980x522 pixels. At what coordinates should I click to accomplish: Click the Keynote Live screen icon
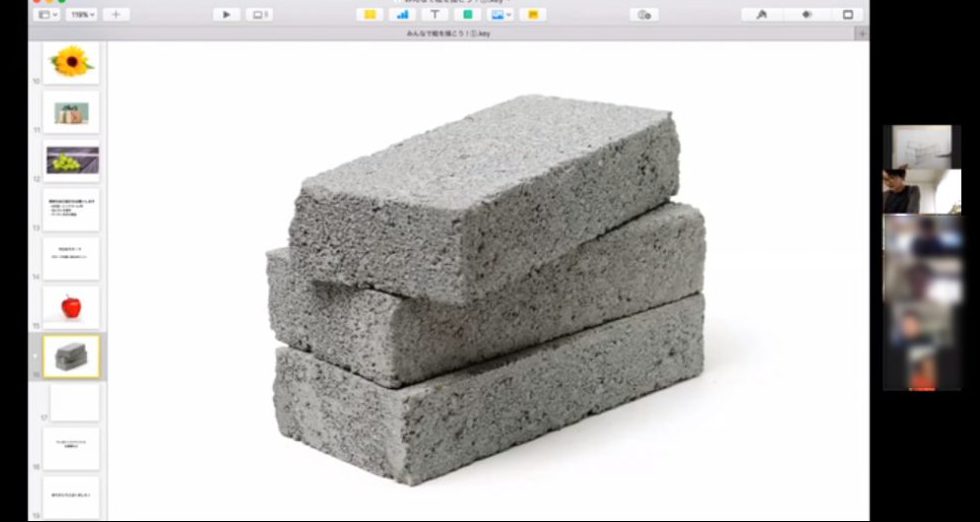coord(261,14)
